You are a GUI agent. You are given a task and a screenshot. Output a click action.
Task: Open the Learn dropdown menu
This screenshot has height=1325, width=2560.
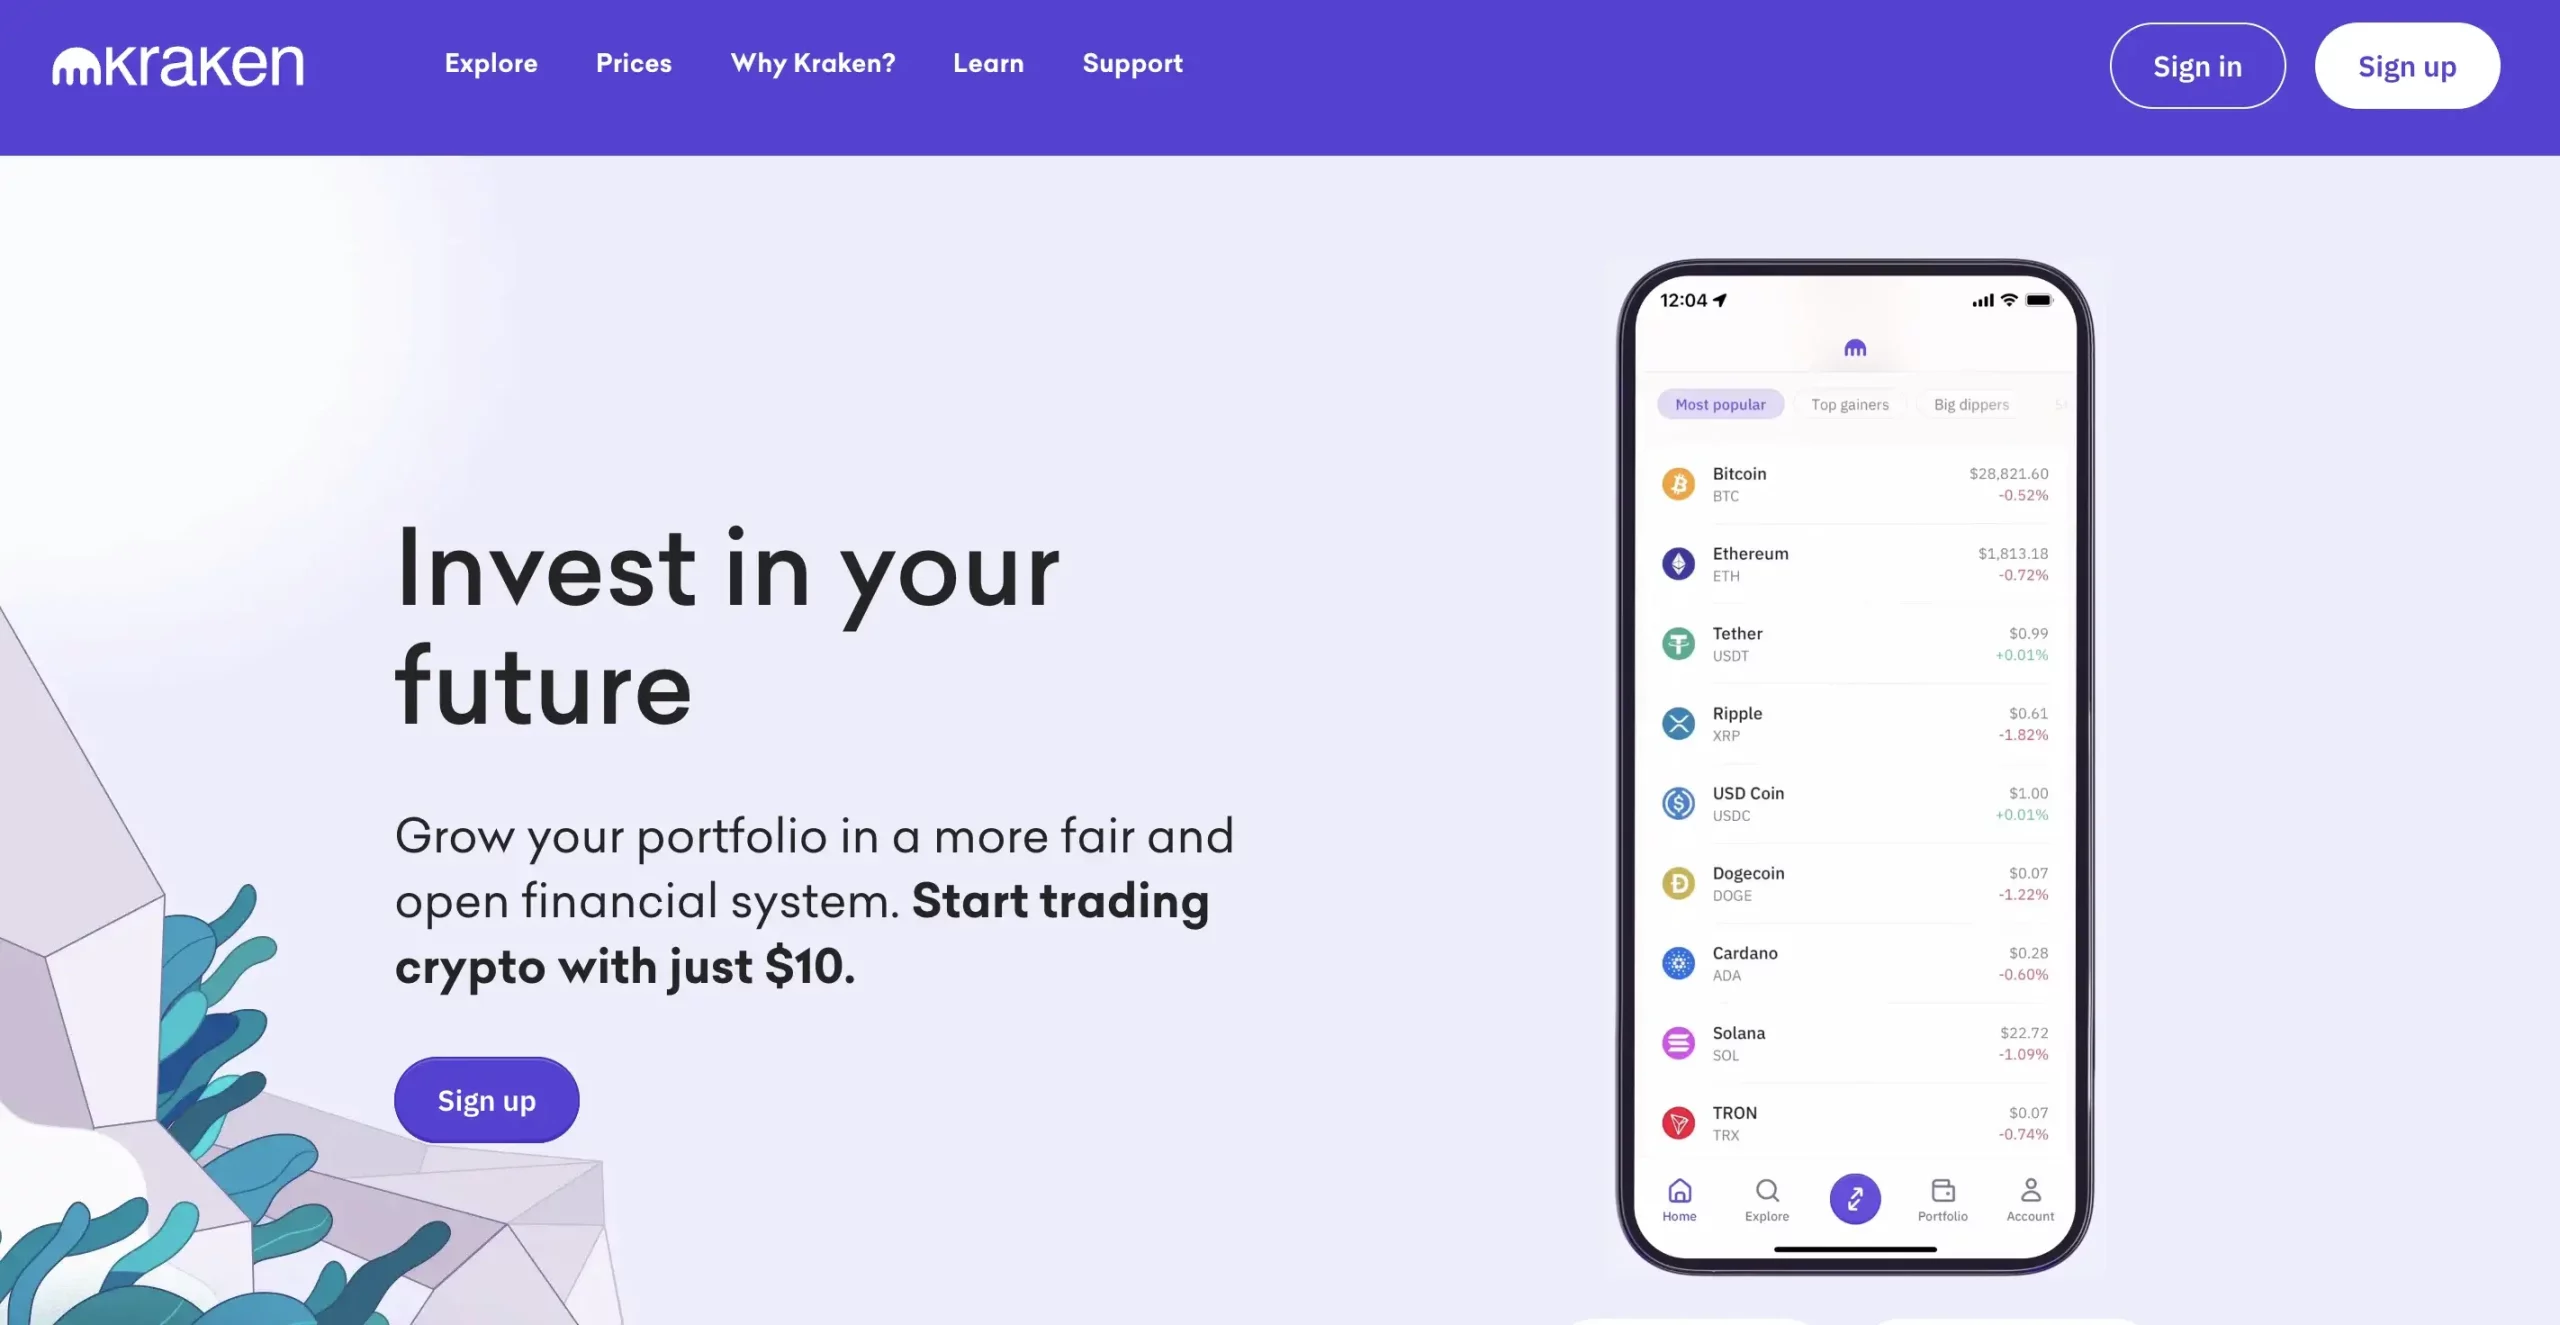pyautogui.click(x=989, y=64)
